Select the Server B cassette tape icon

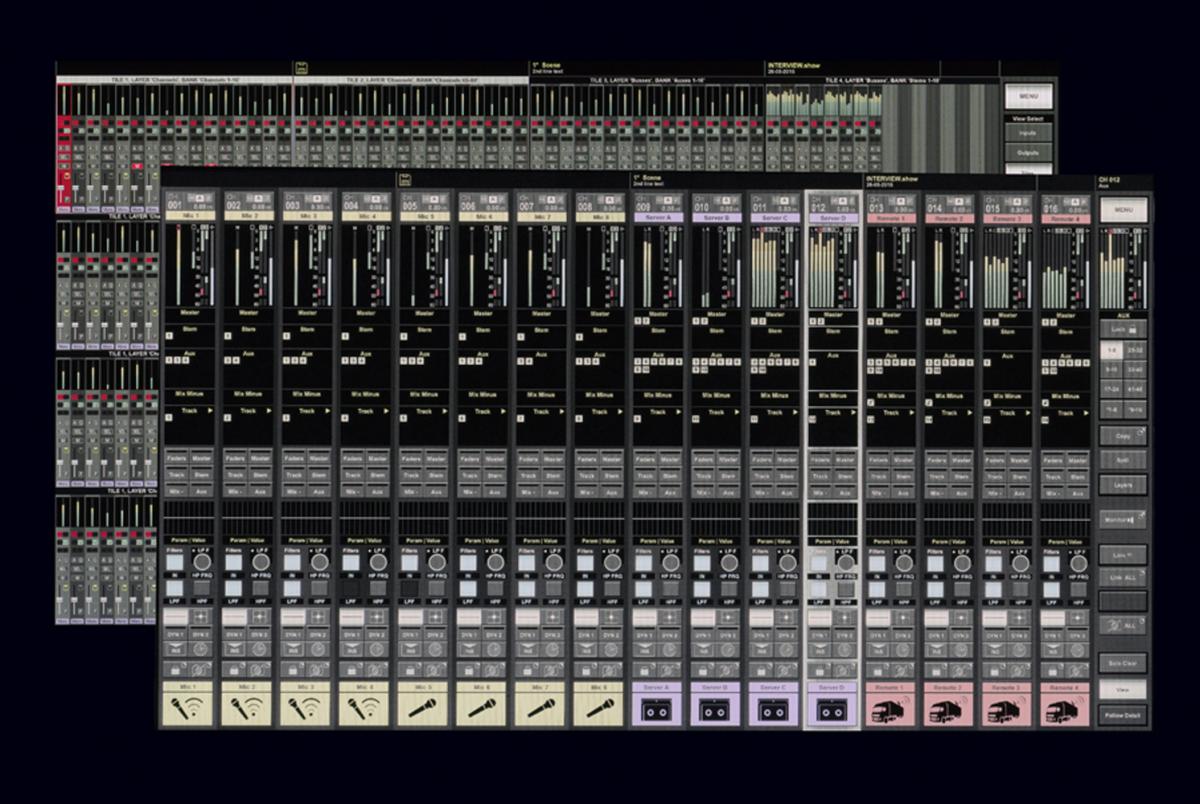tap(716, 709)
